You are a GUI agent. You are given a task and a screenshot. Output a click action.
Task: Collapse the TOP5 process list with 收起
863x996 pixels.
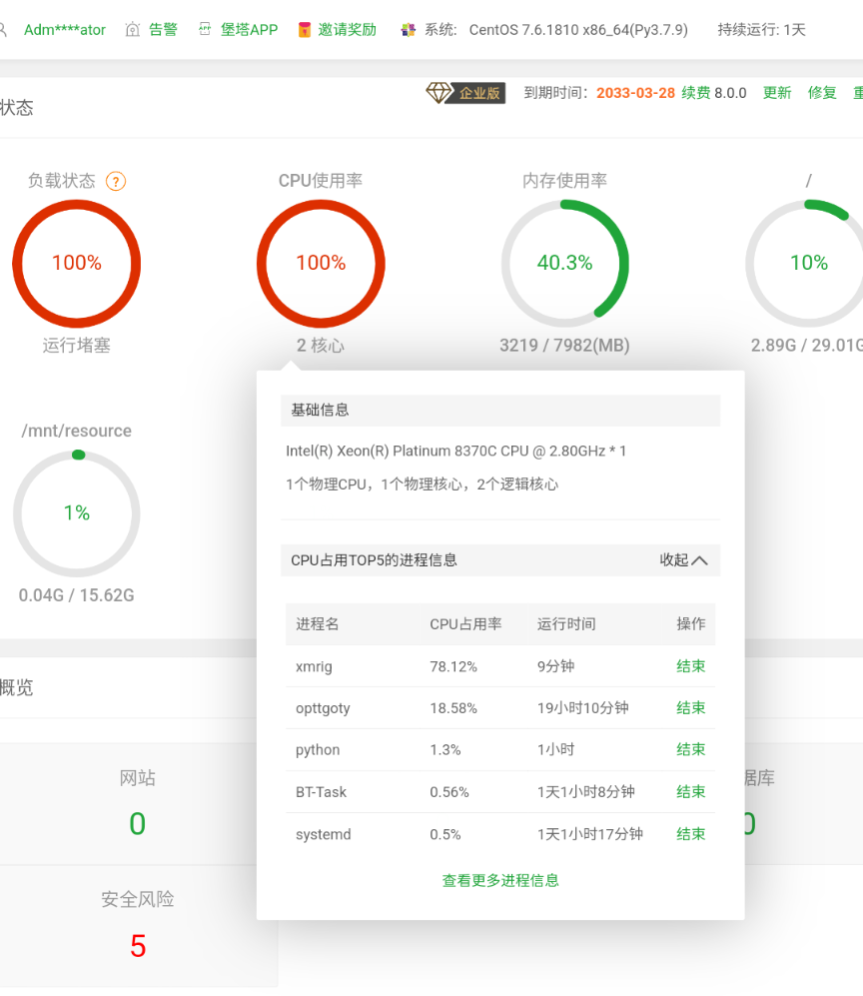tap(683, 560)
